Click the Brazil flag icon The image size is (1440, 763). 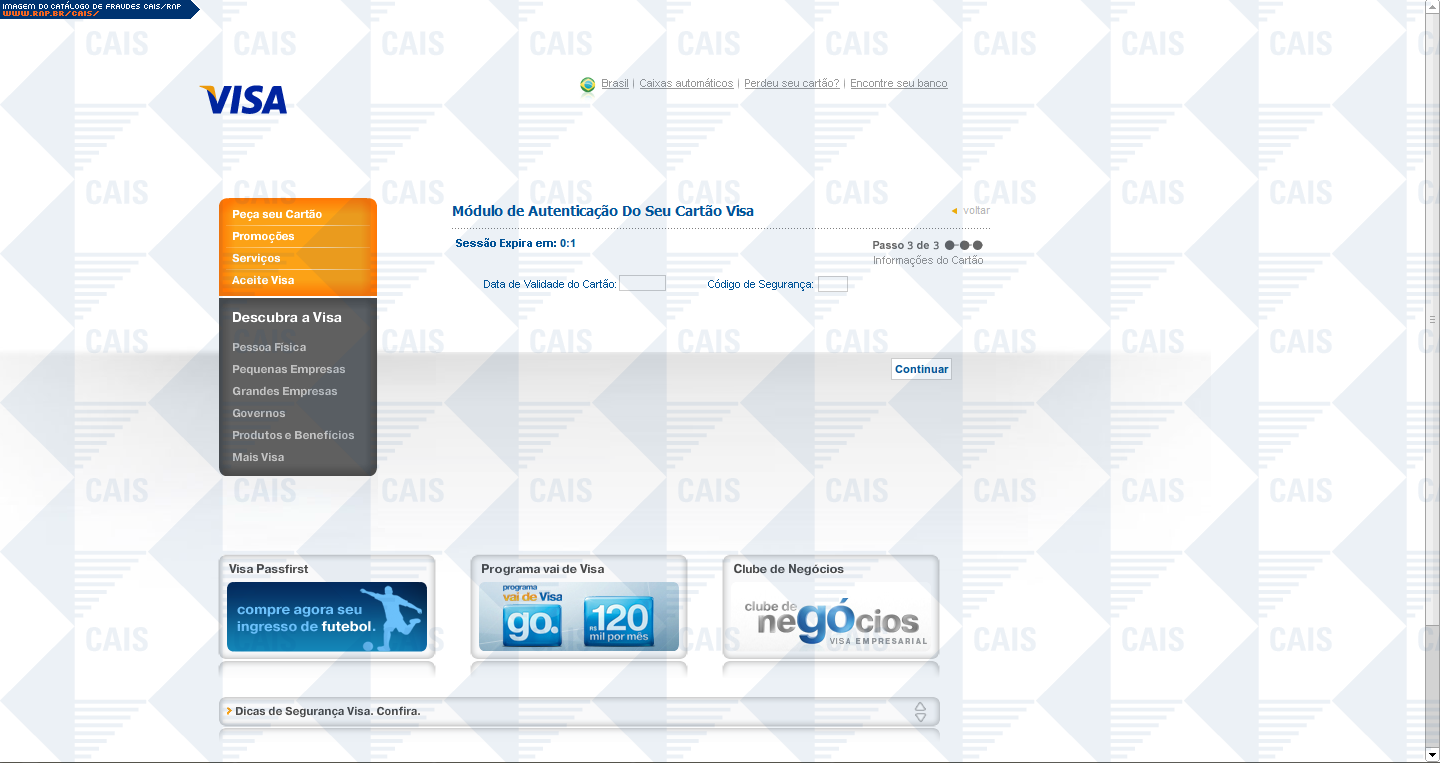588,85
